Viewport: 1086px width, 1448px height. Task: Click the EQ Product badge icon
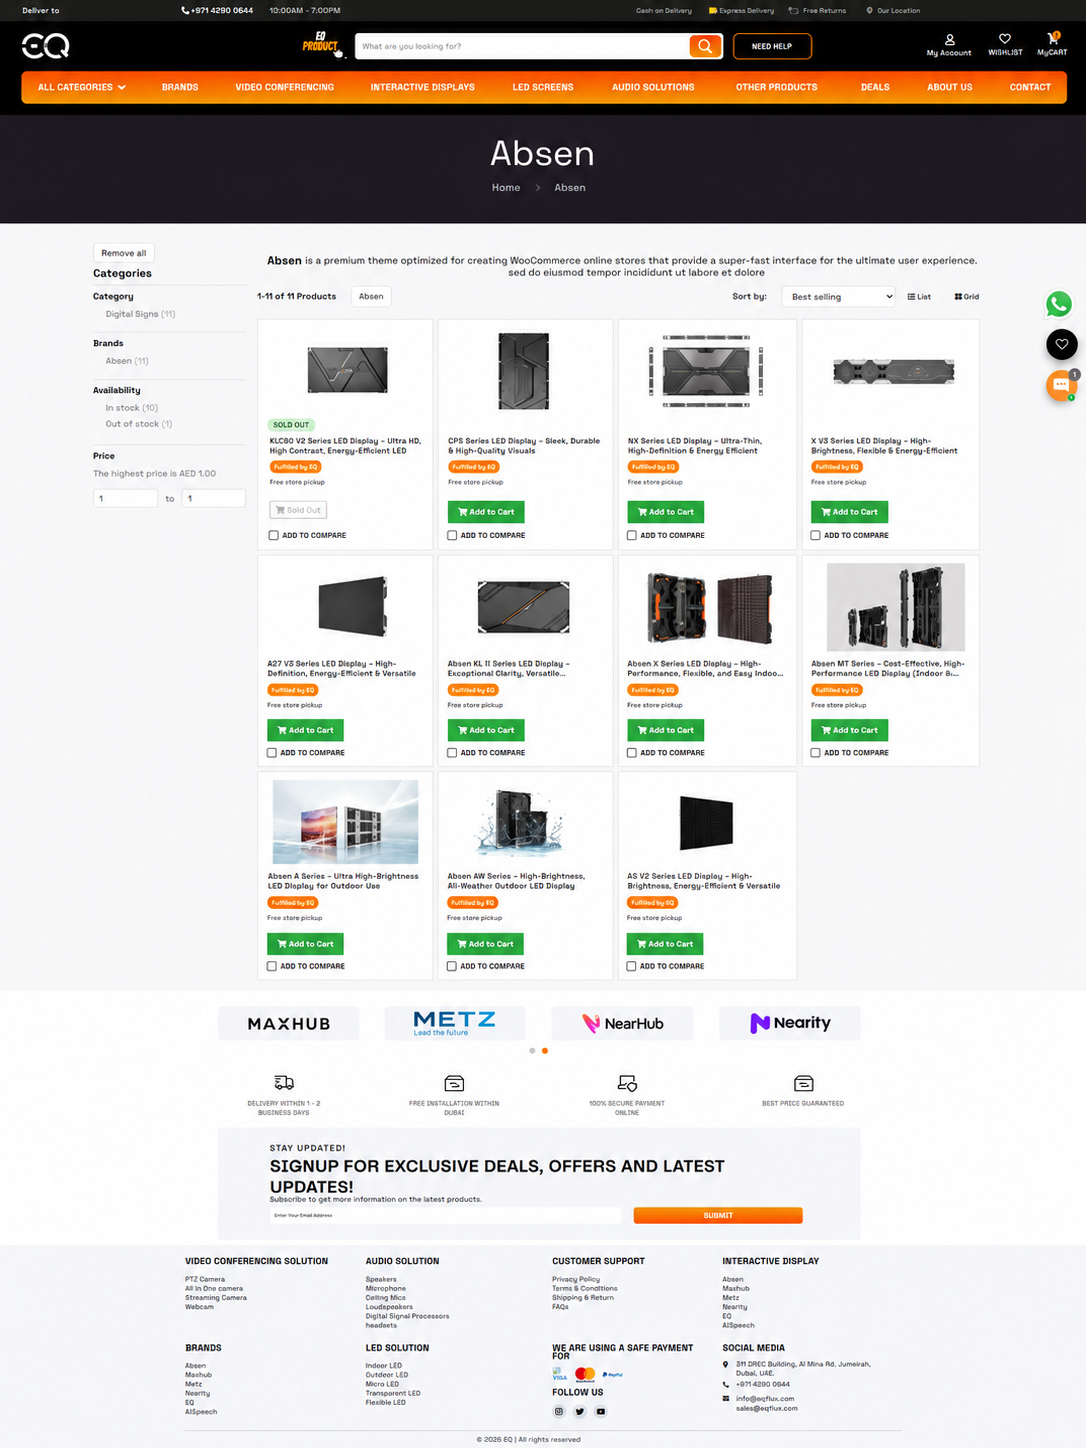[323, 45]
